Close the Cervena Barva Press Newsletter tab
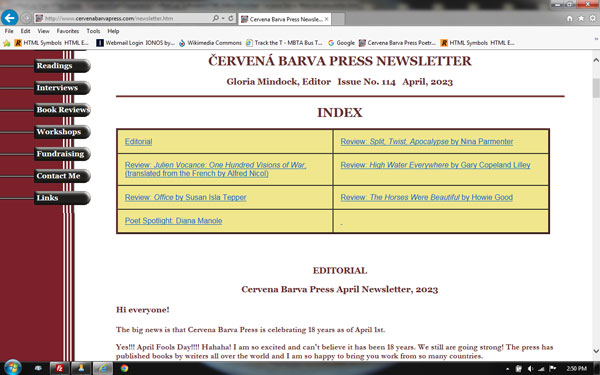Screen dimensions: 600x375 [326, 19]
